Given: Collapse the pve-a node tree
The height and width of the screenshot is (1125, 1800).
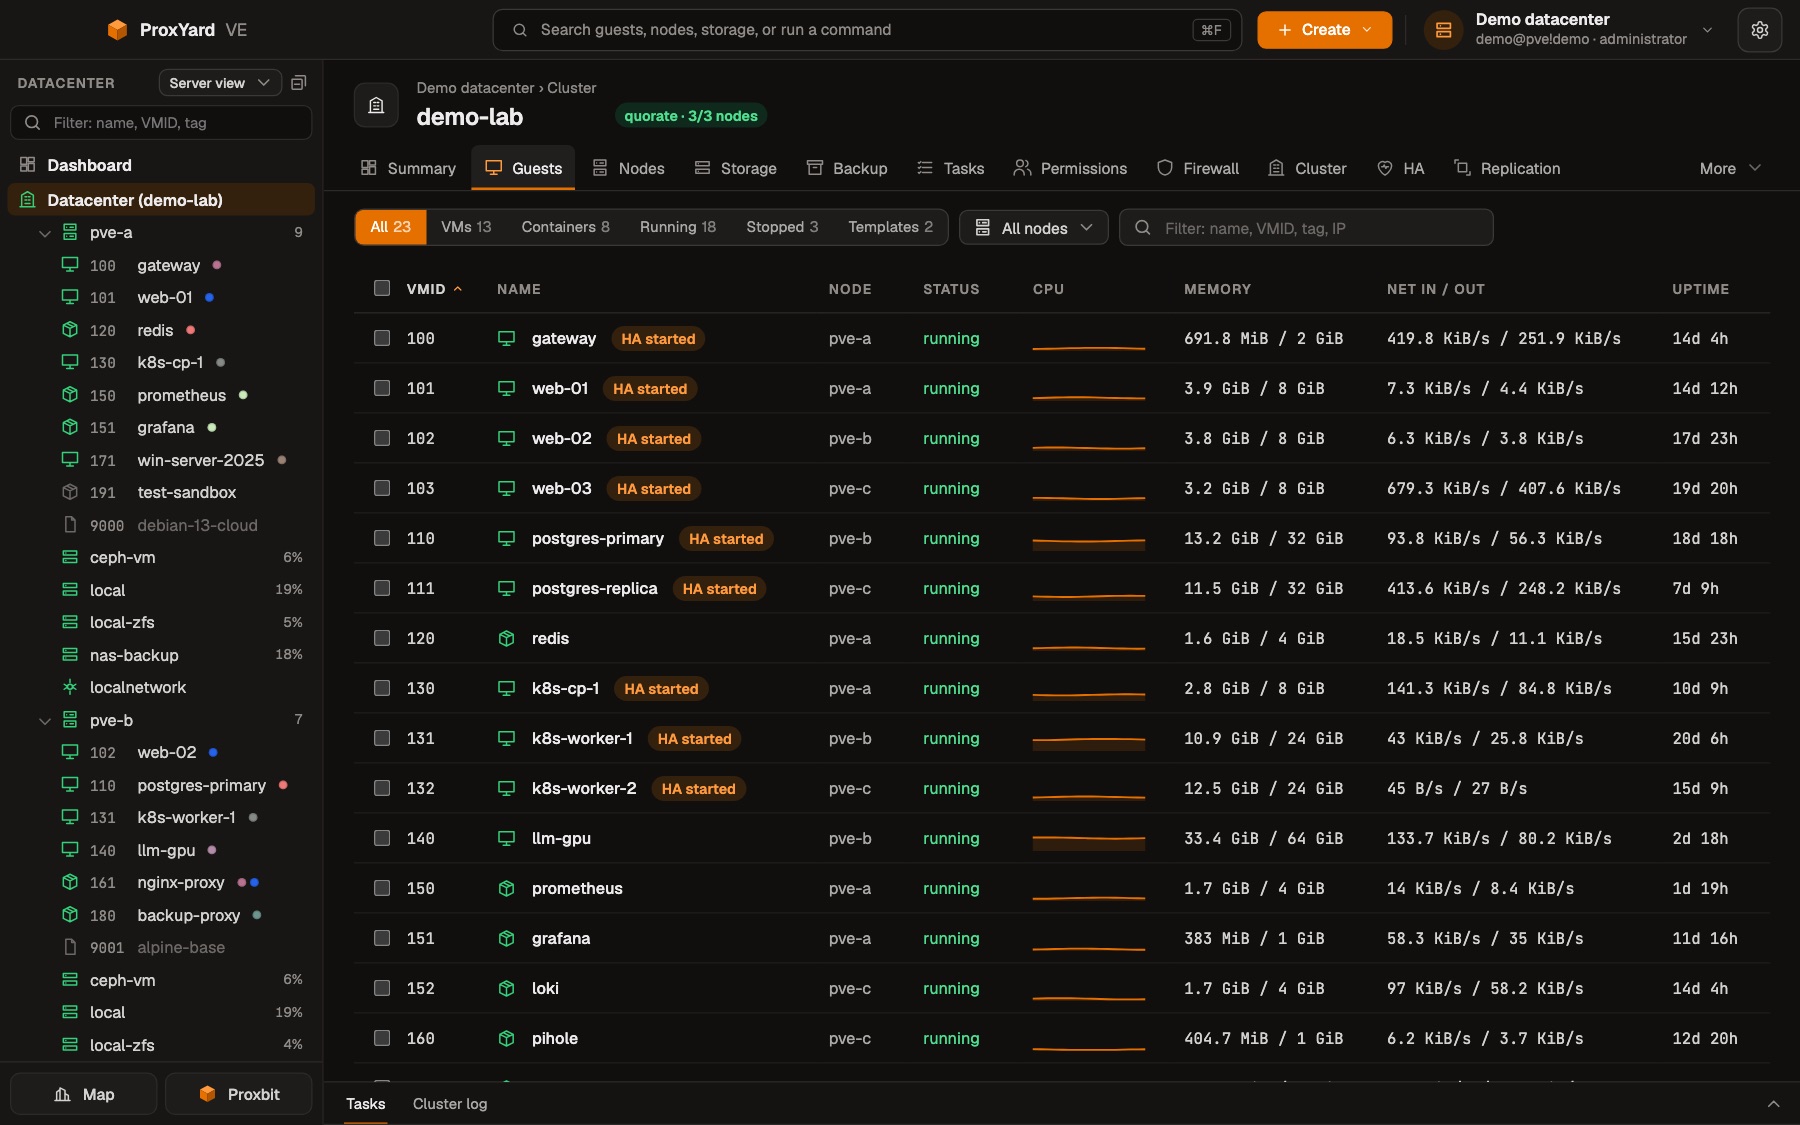Looking at the screenshot, I should (x=44, y=233).
